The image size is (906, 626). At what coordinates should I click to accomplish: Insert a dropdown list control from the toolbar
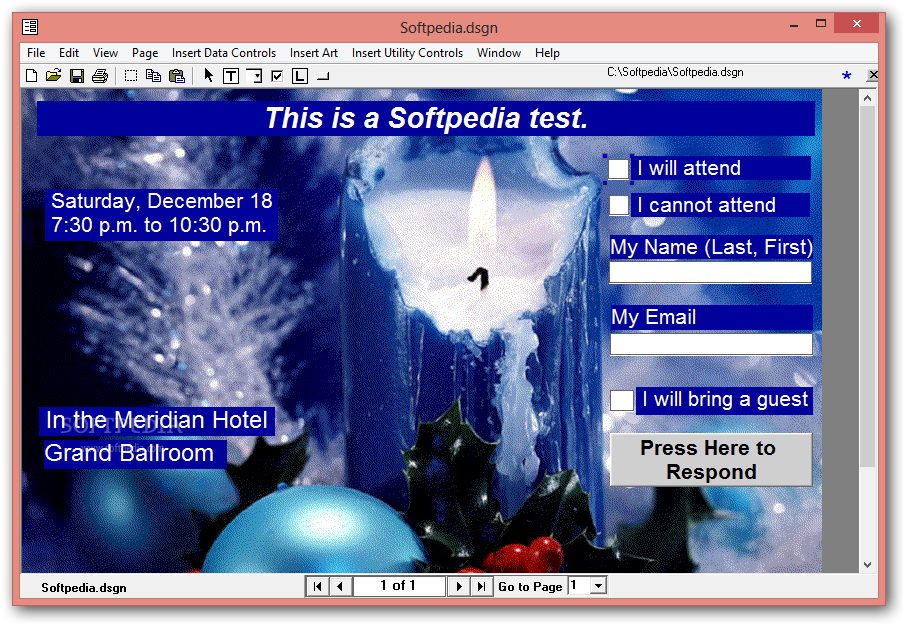[x=254, y=76]
